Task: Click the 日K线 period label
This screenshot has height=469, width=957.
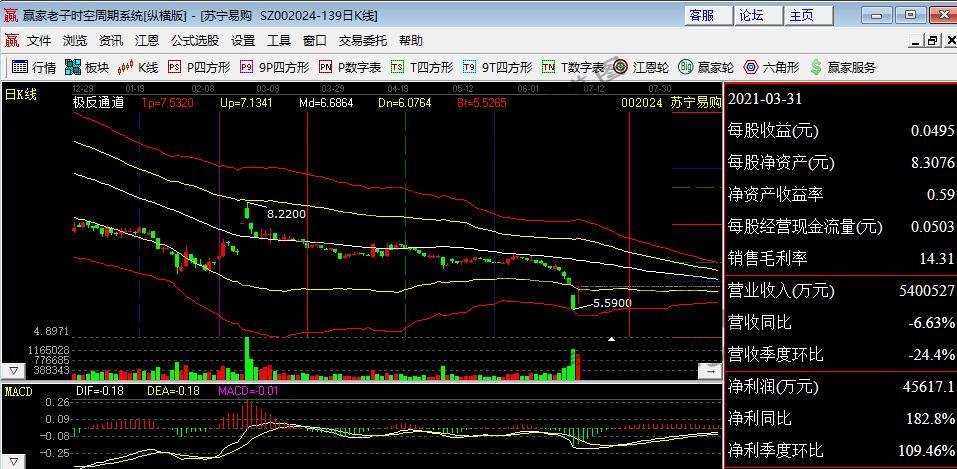Action: click(x=21, y=95)
